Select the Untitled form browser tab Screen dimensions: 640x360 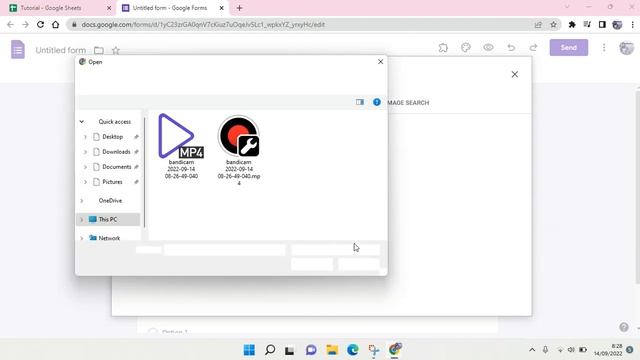click(169, 8)
